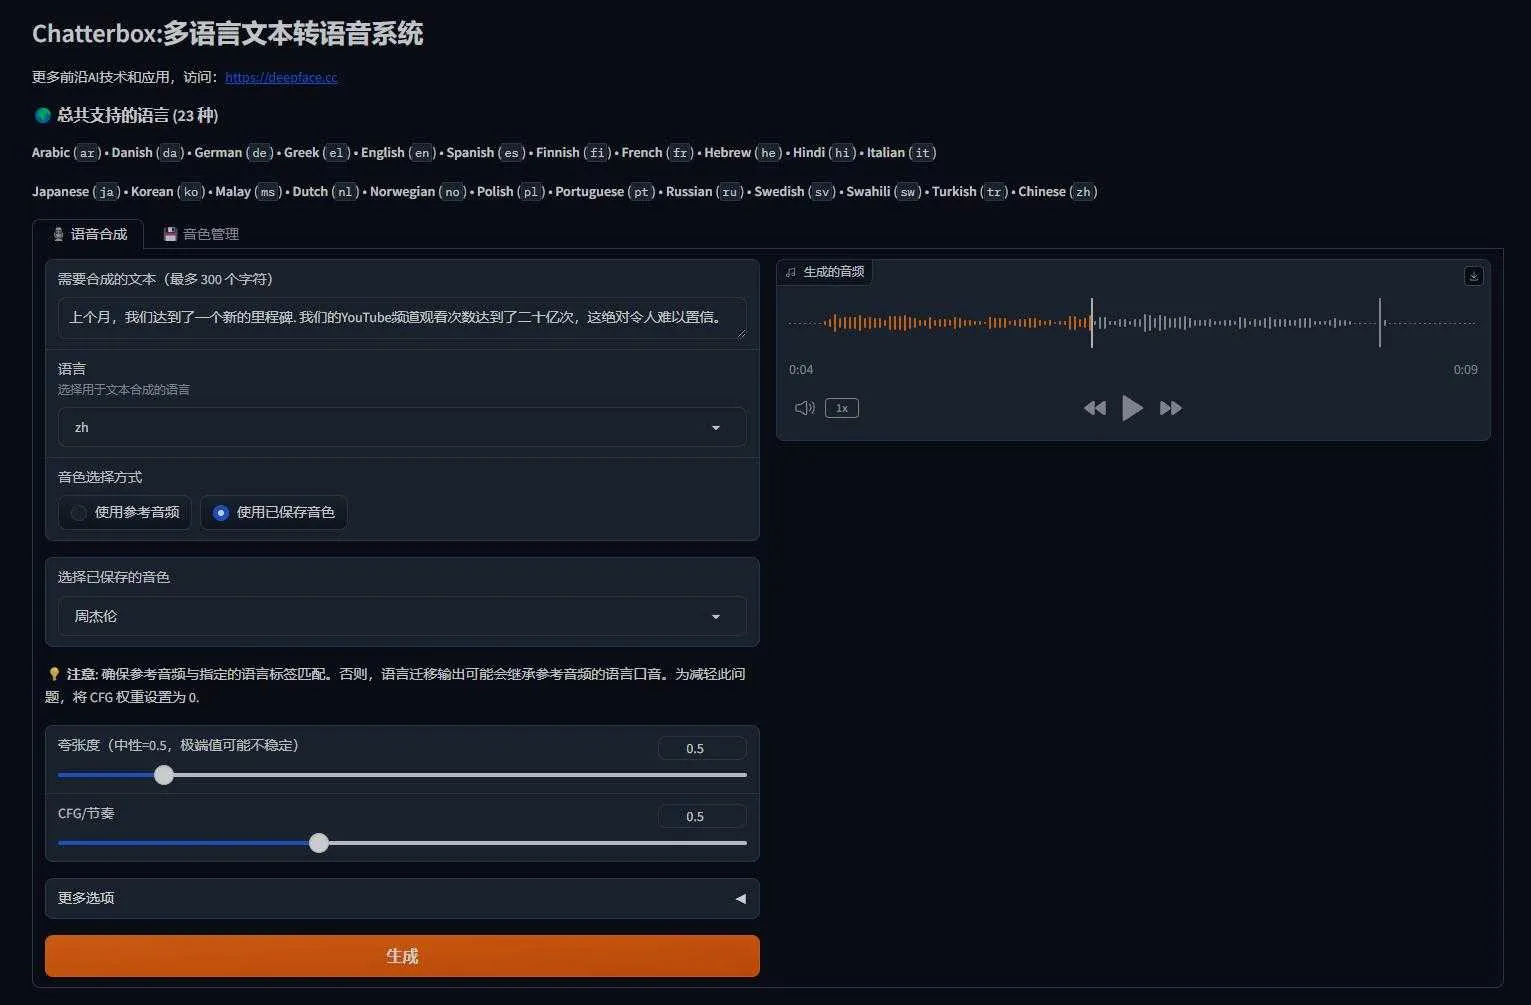The image size is (1531, 1005).
Task: Expand the 更多选项 section
Action: click(x=402, y=898)
